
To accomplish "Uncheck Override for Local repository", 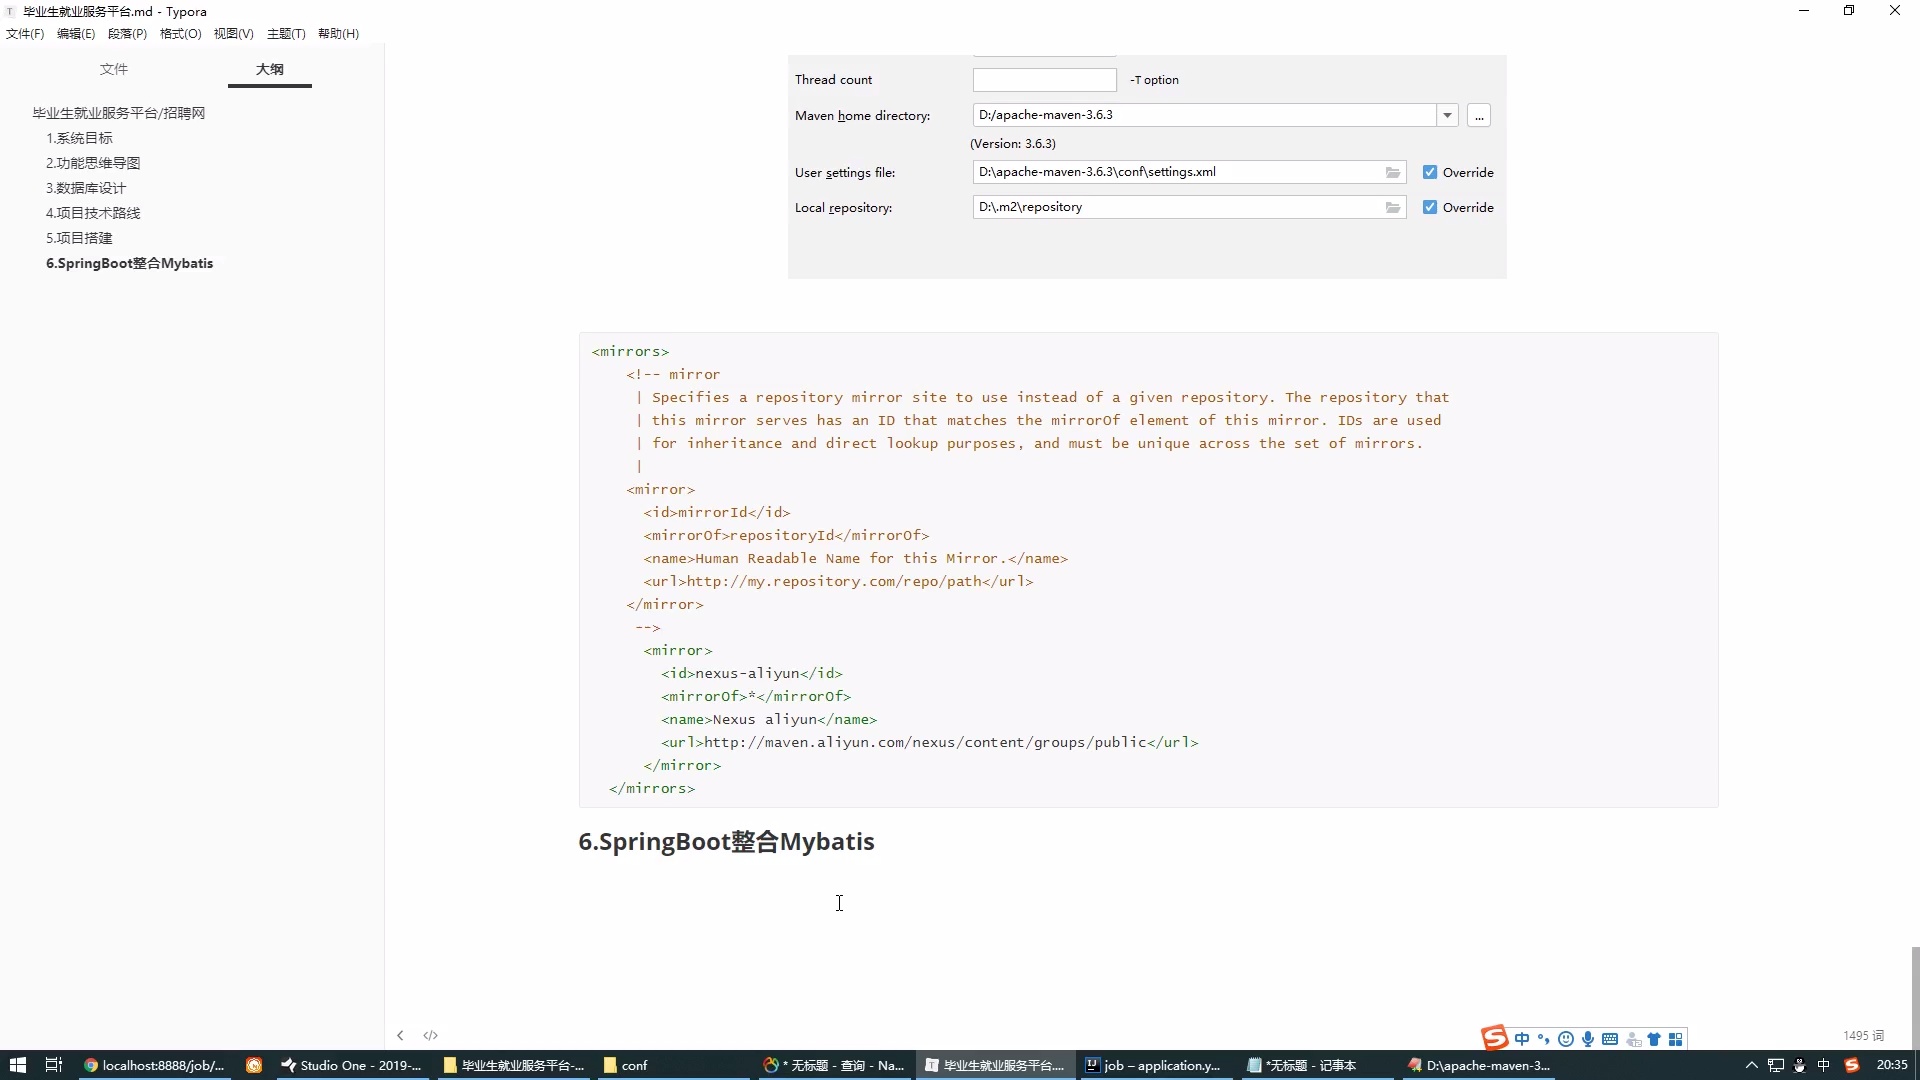I will pos(1430,207).
